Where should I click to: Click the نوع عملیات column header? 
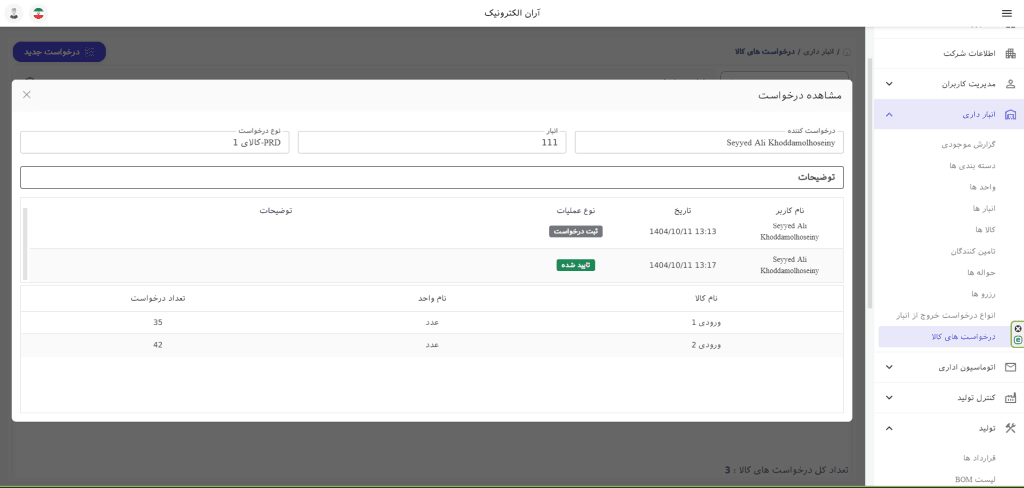coord(576,210)
